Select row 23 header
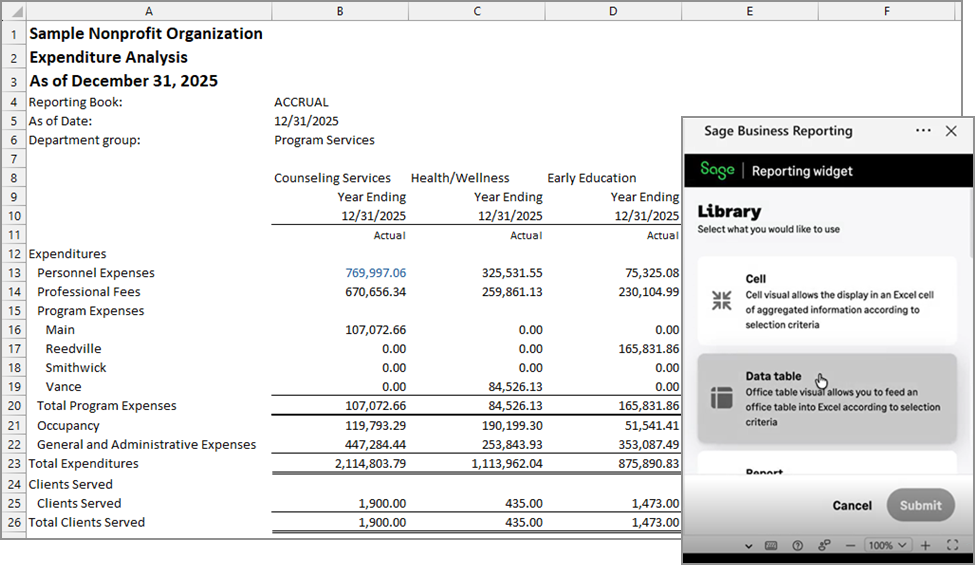Image resolution: width=975 pixels, height=565 pixels. [x=14, y=464]
